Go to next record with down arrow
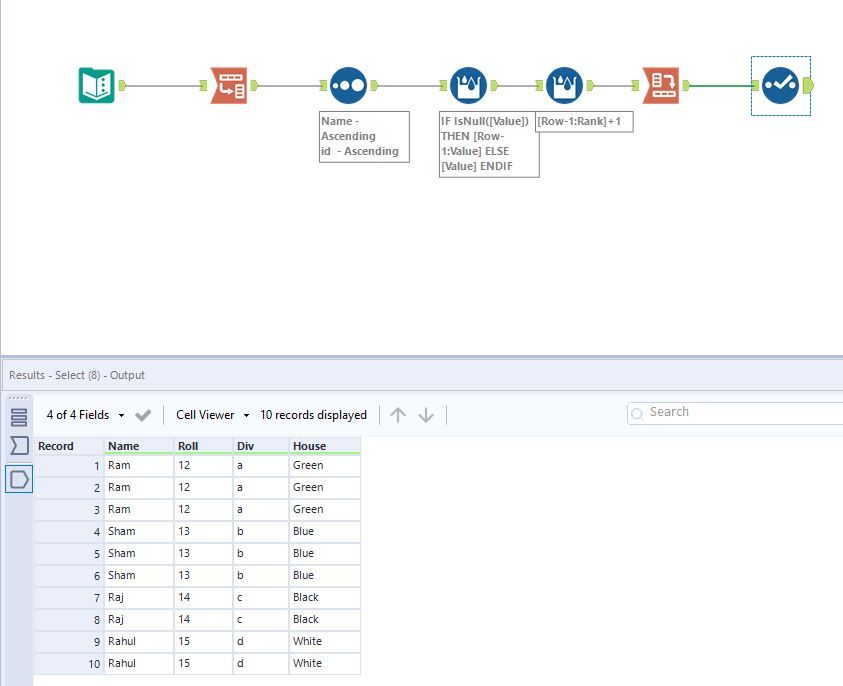 426,415
